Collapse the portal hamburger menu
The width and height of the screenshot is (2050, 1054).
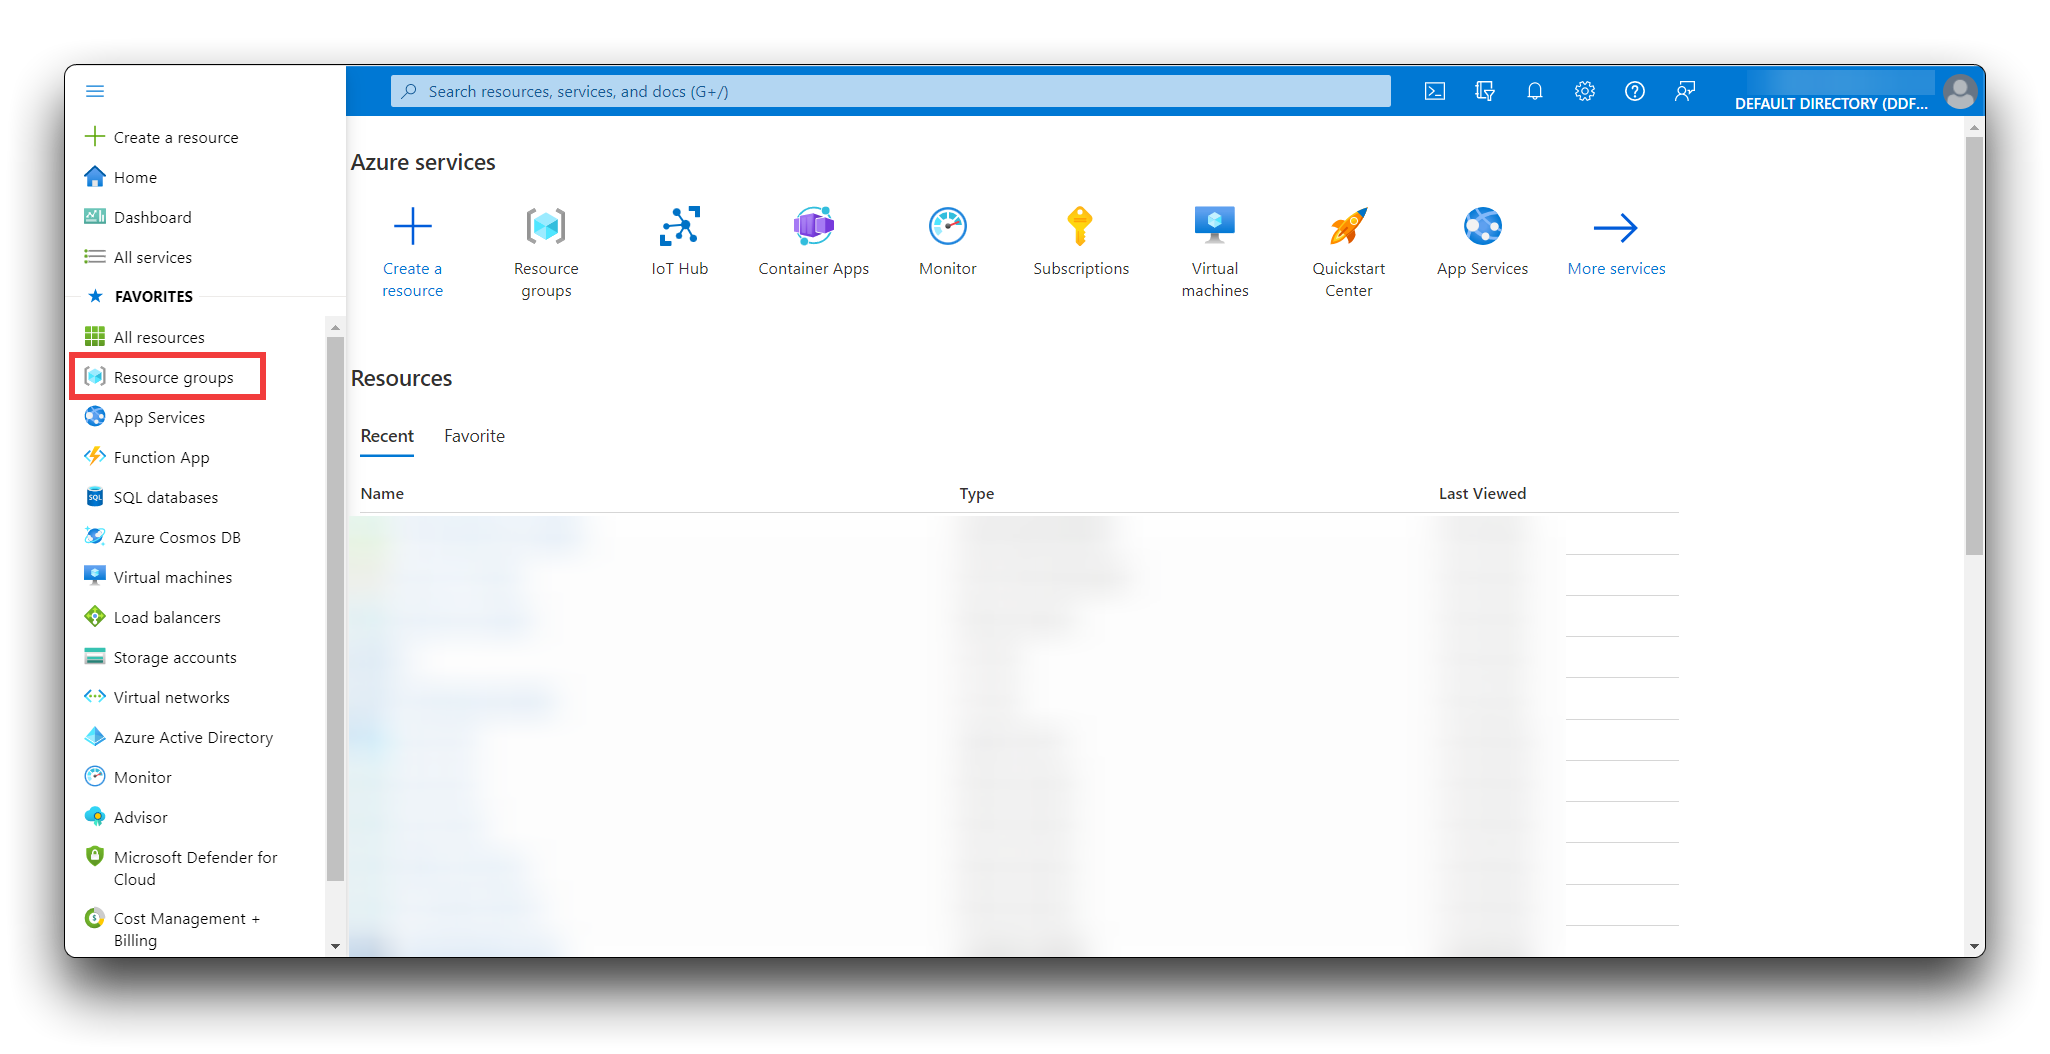[95, 91]
